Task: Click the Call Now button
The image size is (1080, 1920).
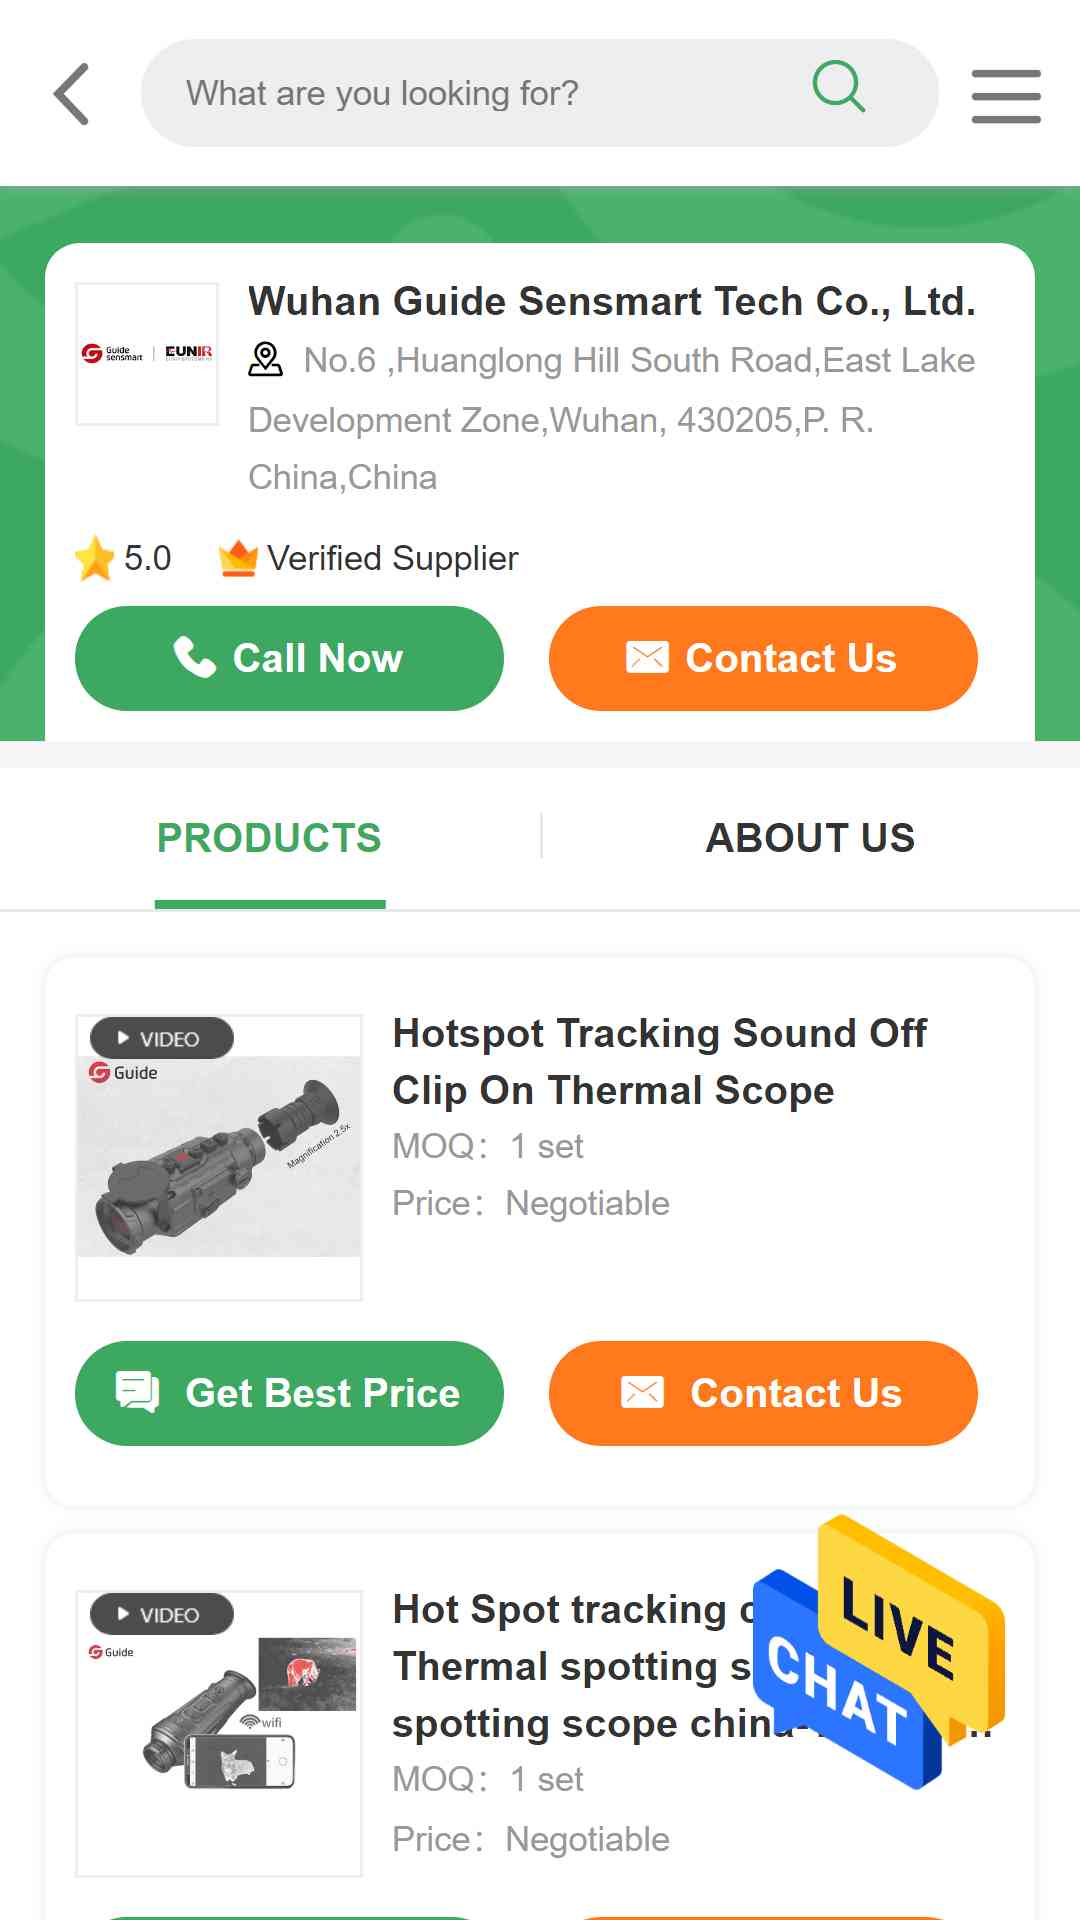Action: pos(289,658)
